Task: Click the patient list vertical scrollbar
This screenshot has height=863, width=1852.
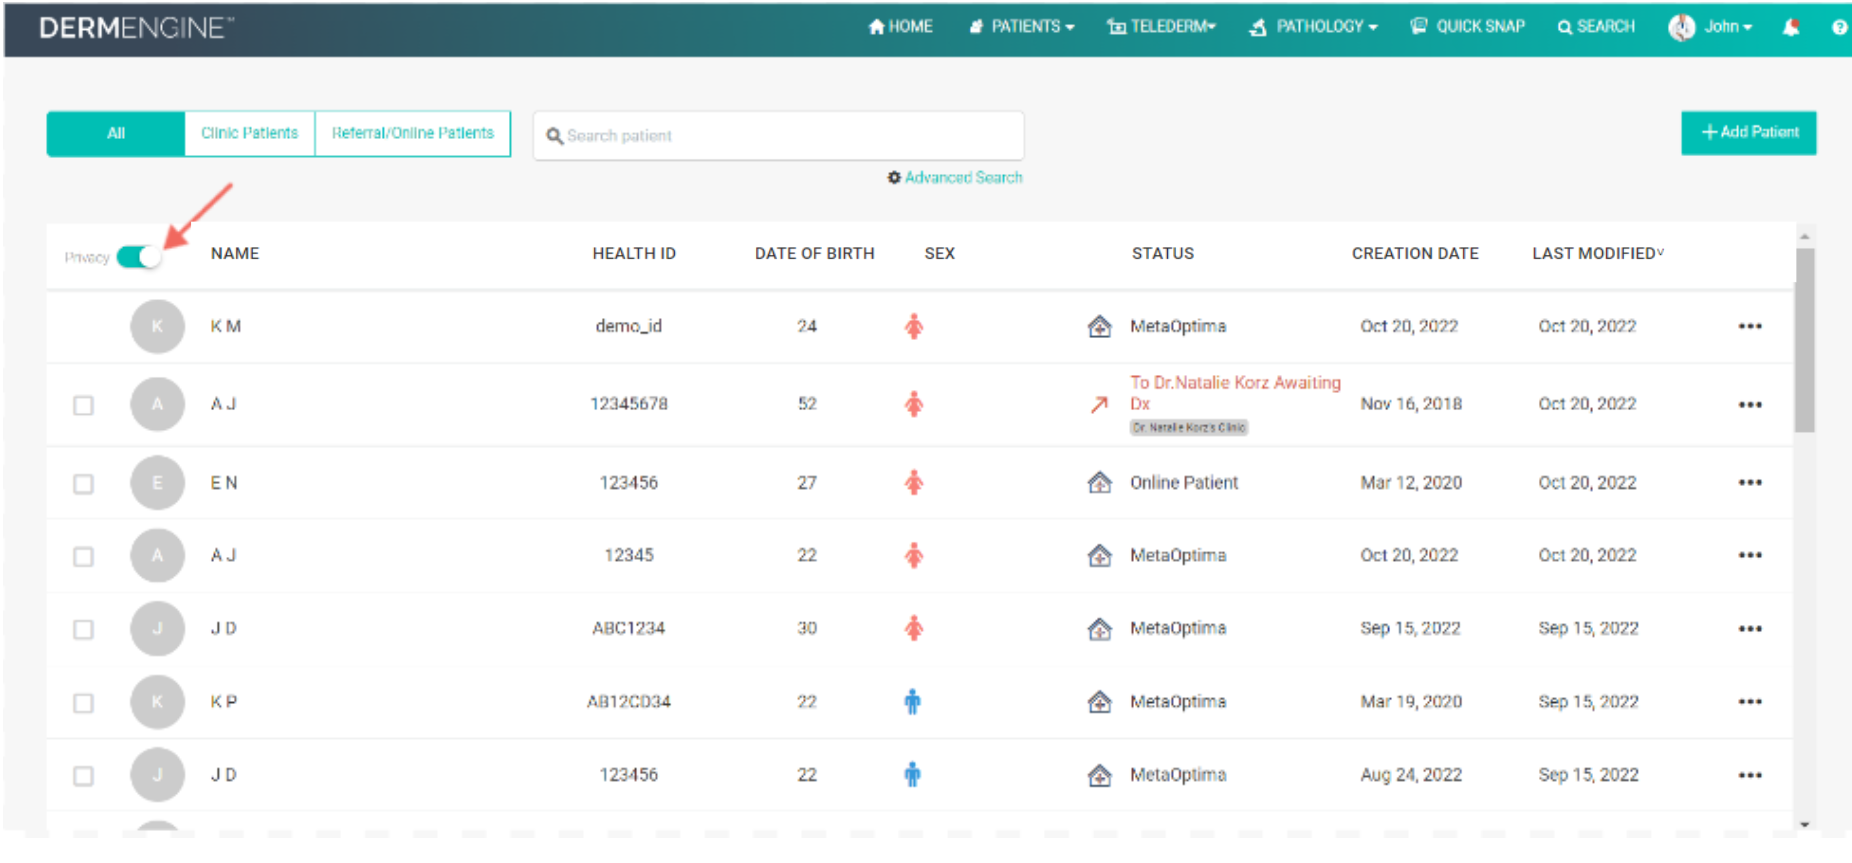Action: tap(1804, 340)
